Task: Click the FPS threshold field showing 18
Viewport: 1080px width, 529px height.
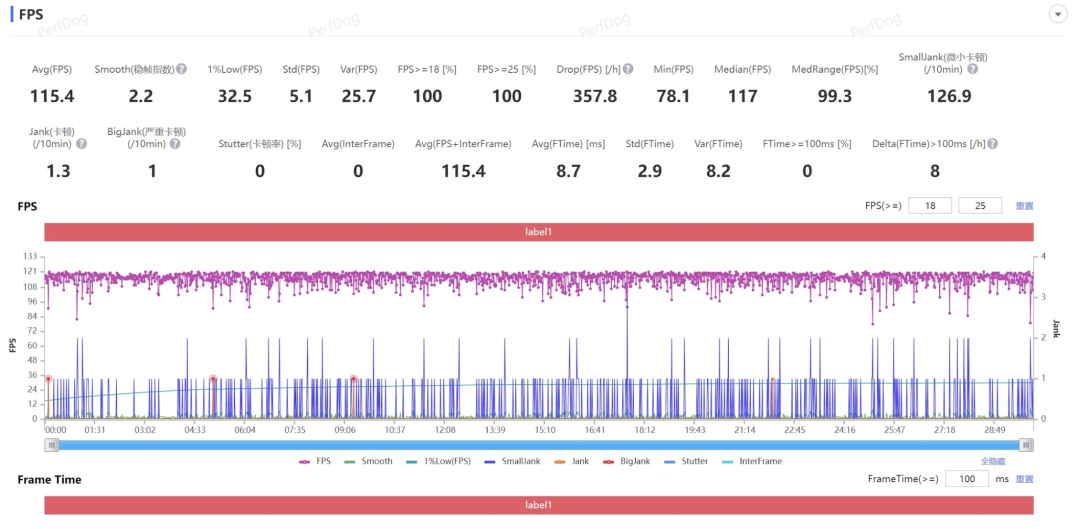Action: click(x=930, y=206)
